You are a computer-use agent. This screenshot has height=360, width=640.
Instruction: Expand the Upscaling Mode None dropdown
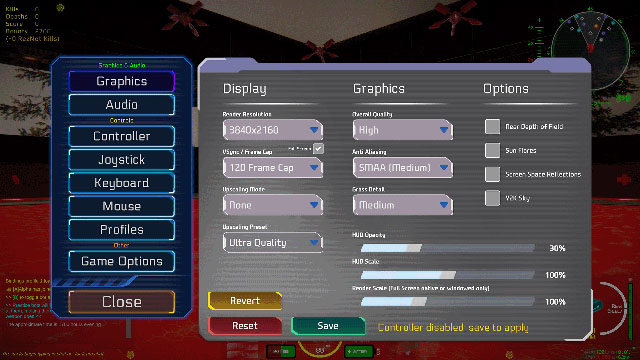[273, 205]
